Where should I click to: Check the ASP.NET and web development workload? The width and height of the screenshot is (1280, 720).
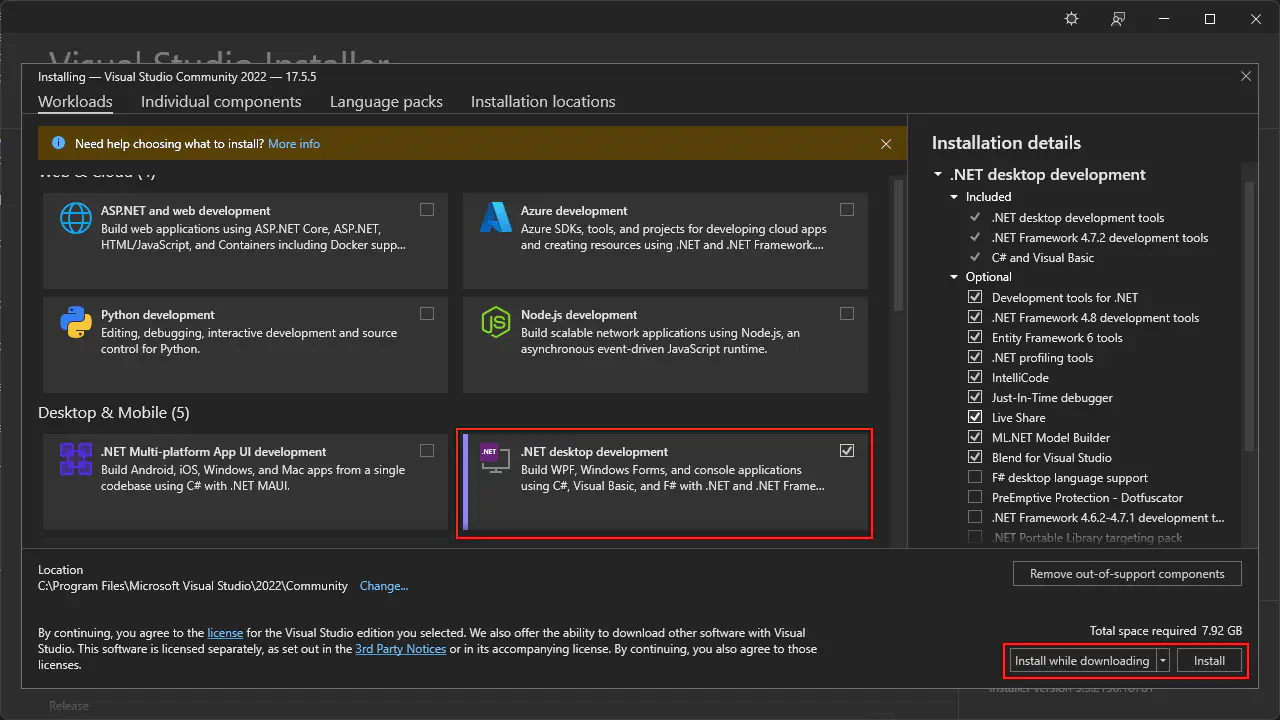coord(427,210)
